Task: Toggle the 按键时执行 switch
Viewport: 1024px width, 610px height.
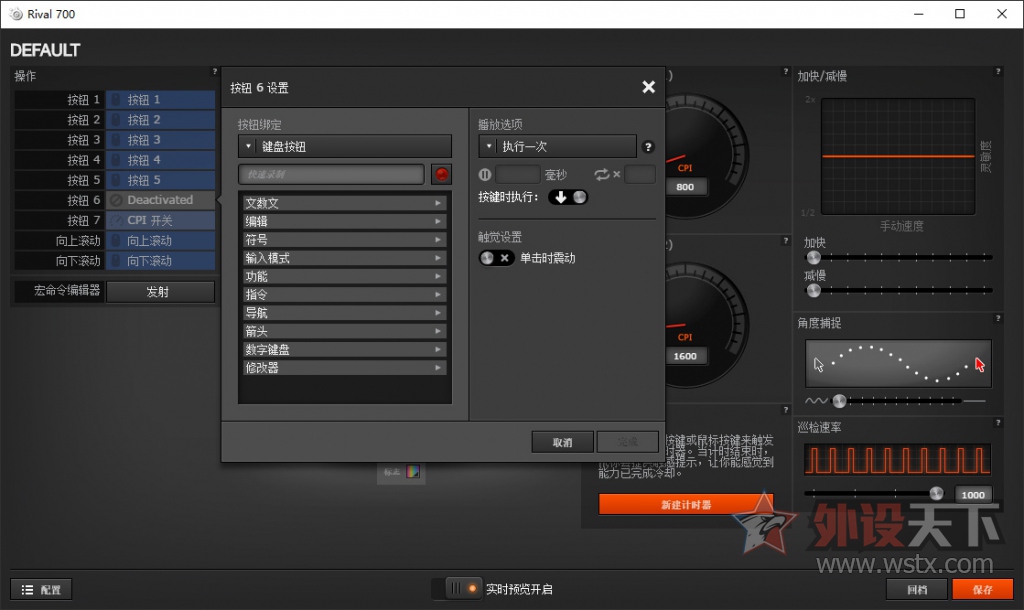Action: tap(569, 197)
